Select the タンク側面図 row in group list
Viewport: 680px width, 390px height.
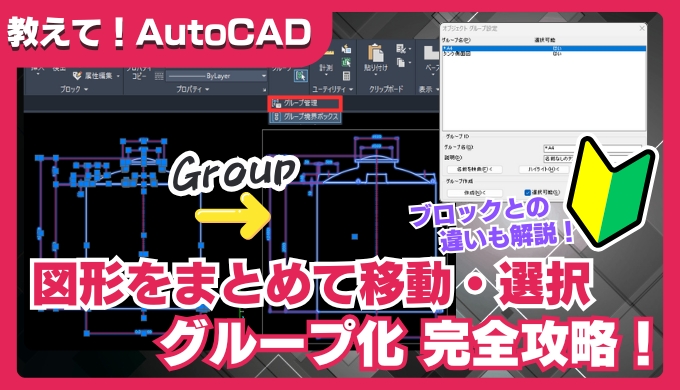[x=544, y=54]
